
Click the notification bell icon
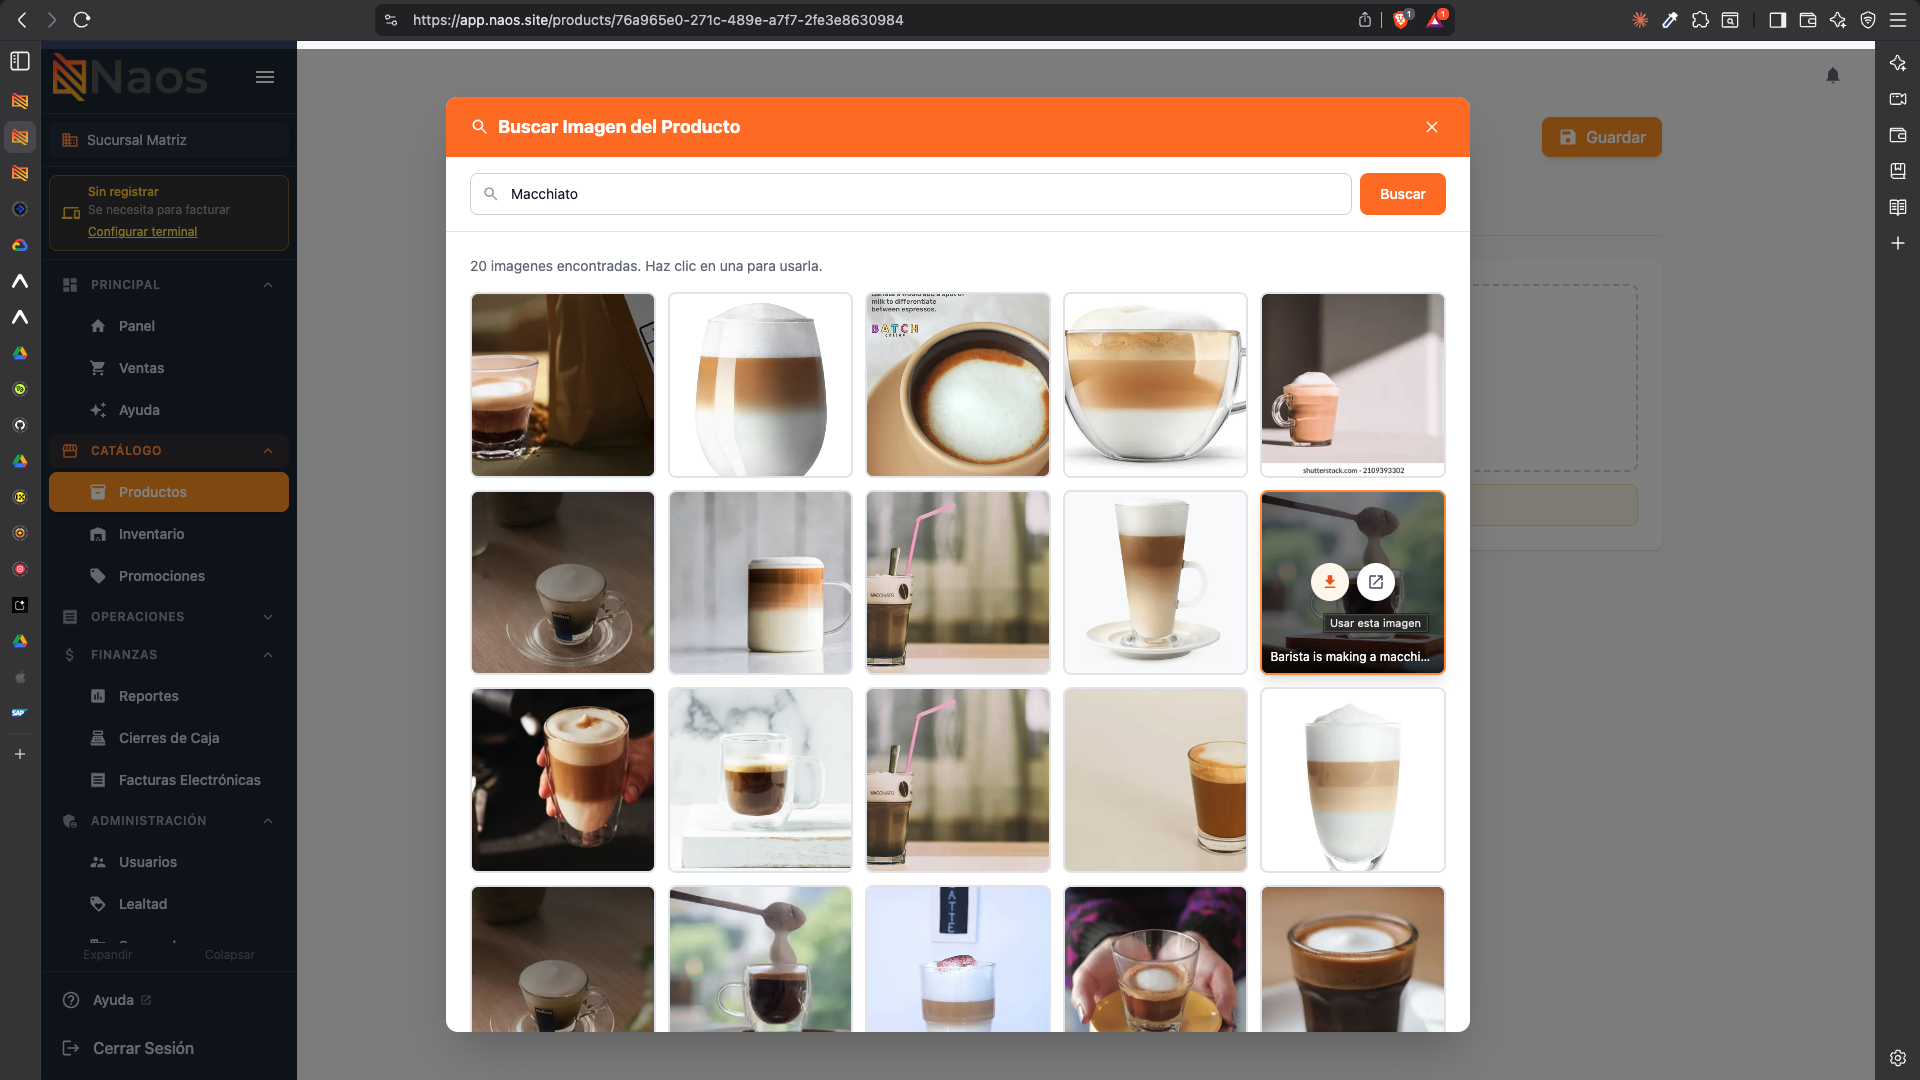(x=1833, y=75)
